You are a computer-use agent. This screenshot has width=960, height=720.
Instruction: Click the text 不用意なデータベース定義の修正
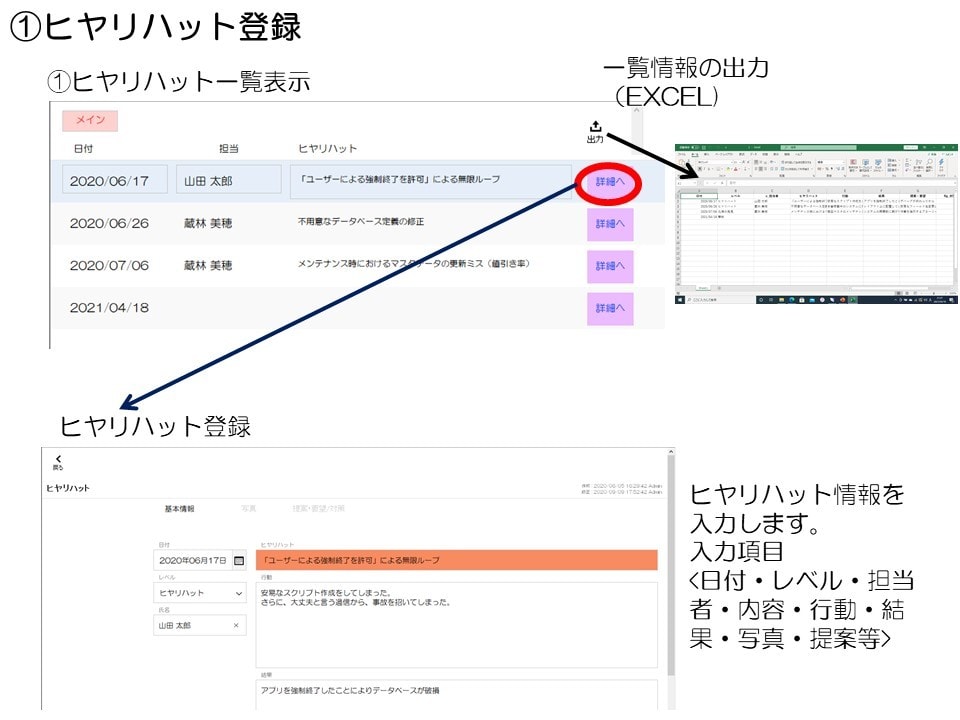pyautogui.click(x=361, y=222)
